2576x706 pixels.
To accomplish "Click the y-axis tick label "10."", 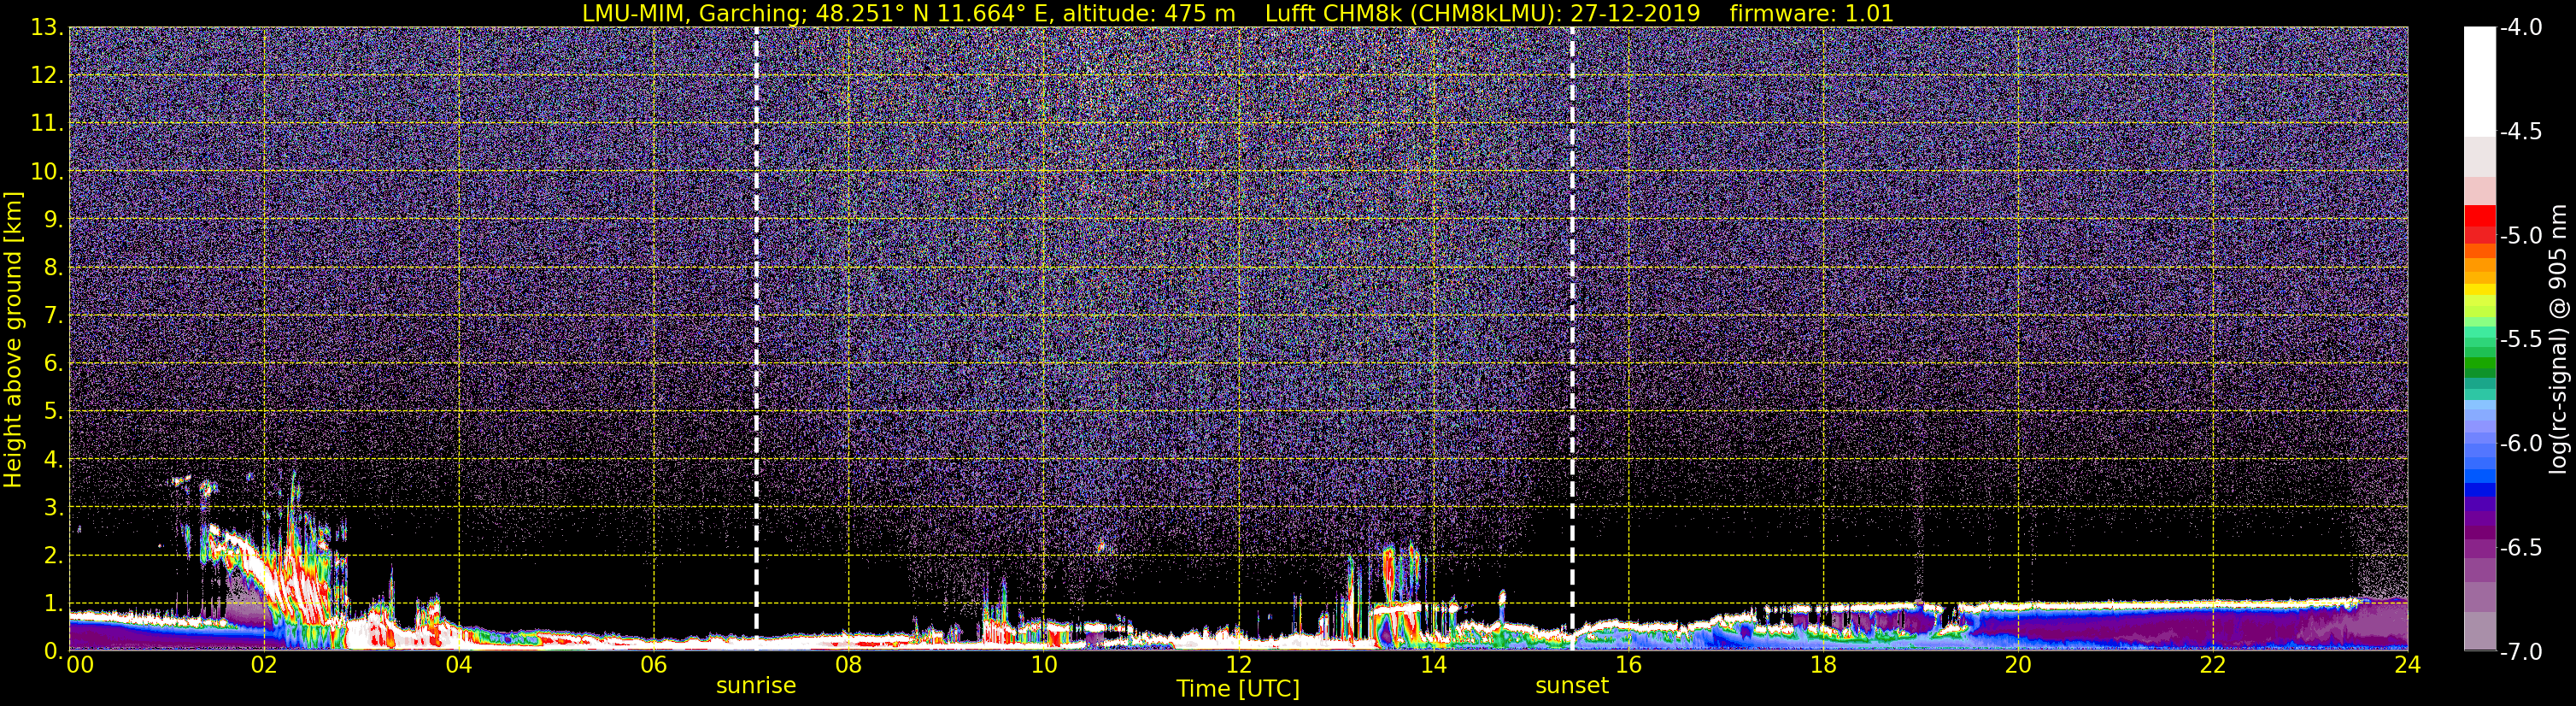I will tap(47, 172).
